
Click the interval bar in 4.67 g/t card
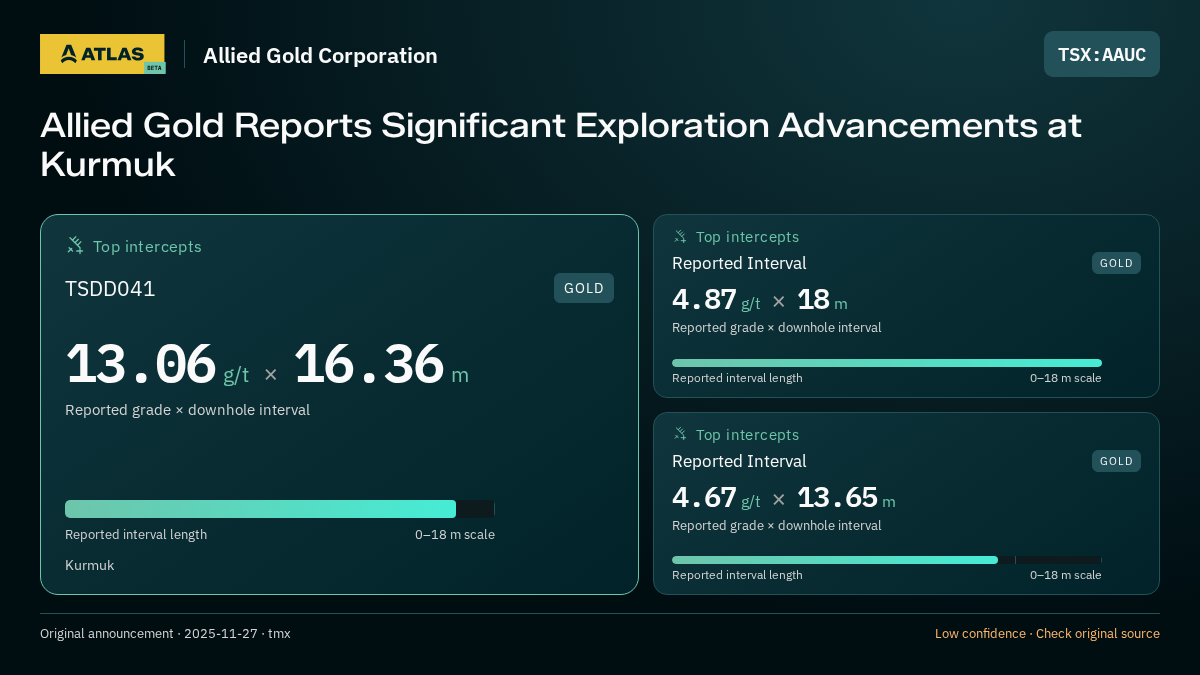click(x=887, y=560)
